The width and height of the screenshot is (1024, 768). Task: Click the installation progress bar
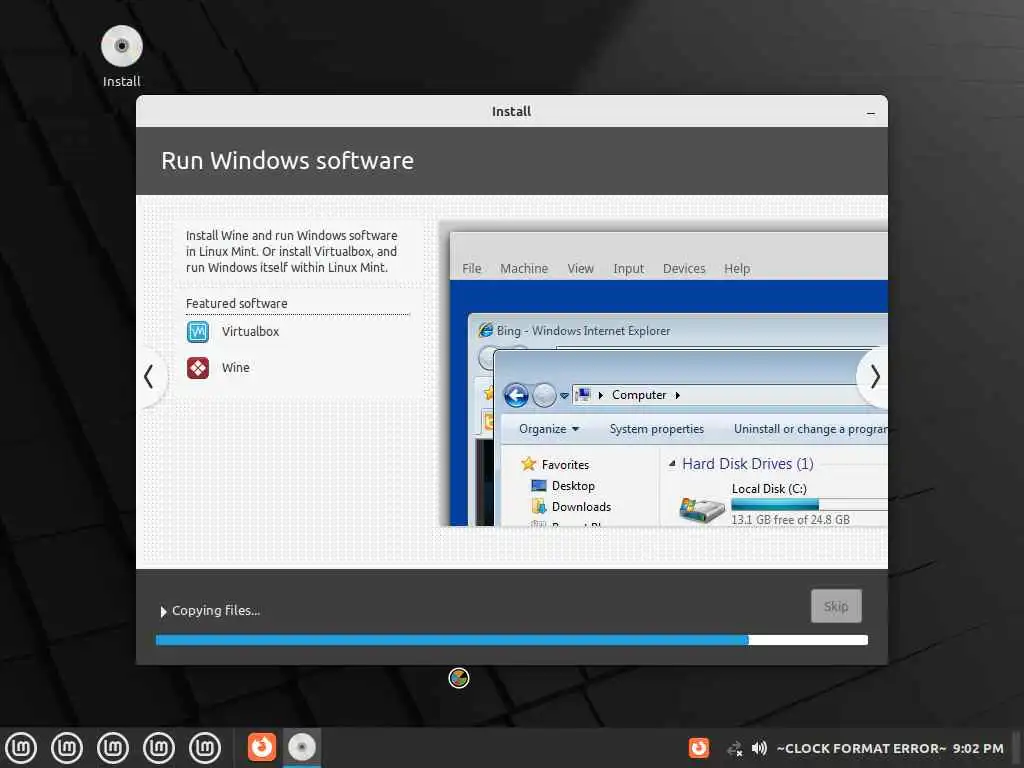tap(512, 641)
